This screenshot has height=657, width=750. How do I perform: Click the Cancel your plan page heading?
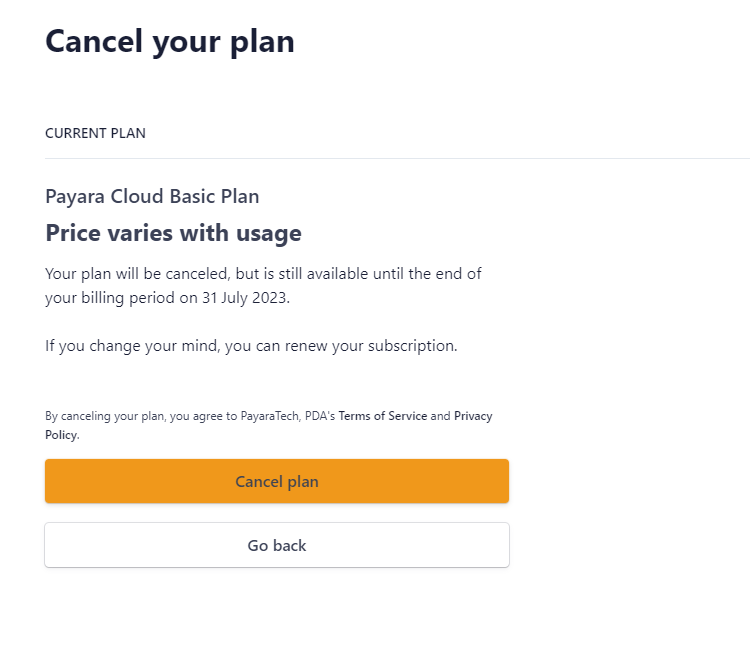[170, 42]
